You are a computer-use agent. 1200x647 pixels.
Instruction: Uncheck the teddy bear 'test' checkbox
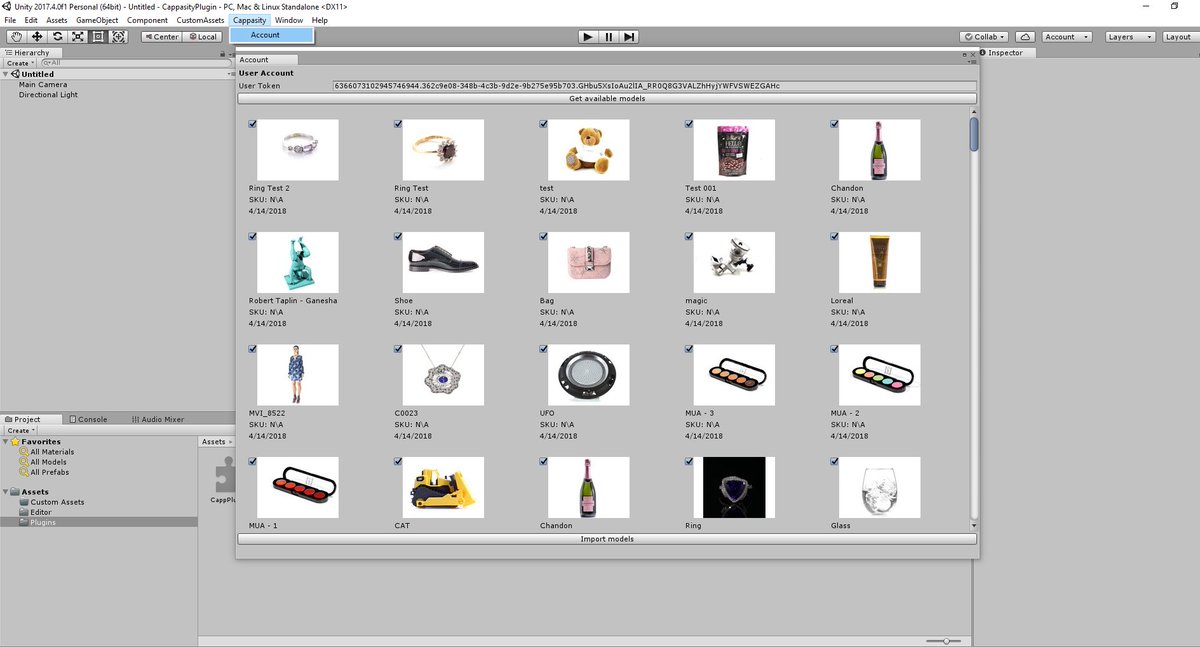pyautogui.click(x=543, y=124)
